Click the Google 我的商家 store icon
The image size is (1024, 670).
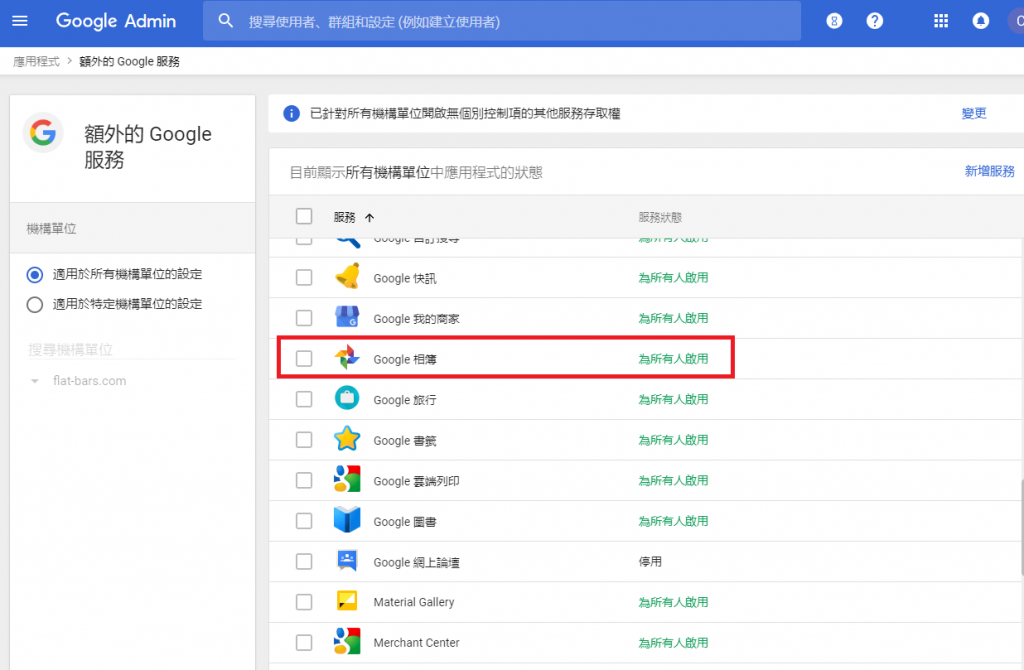point(347,317)
